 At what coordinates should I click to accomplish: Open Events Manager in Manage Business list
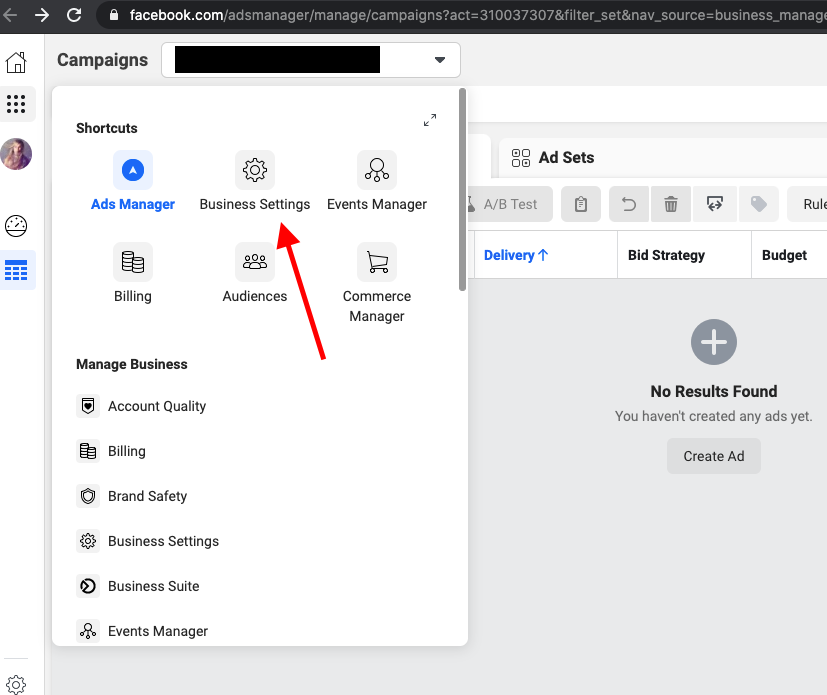(x=142, y=631)
